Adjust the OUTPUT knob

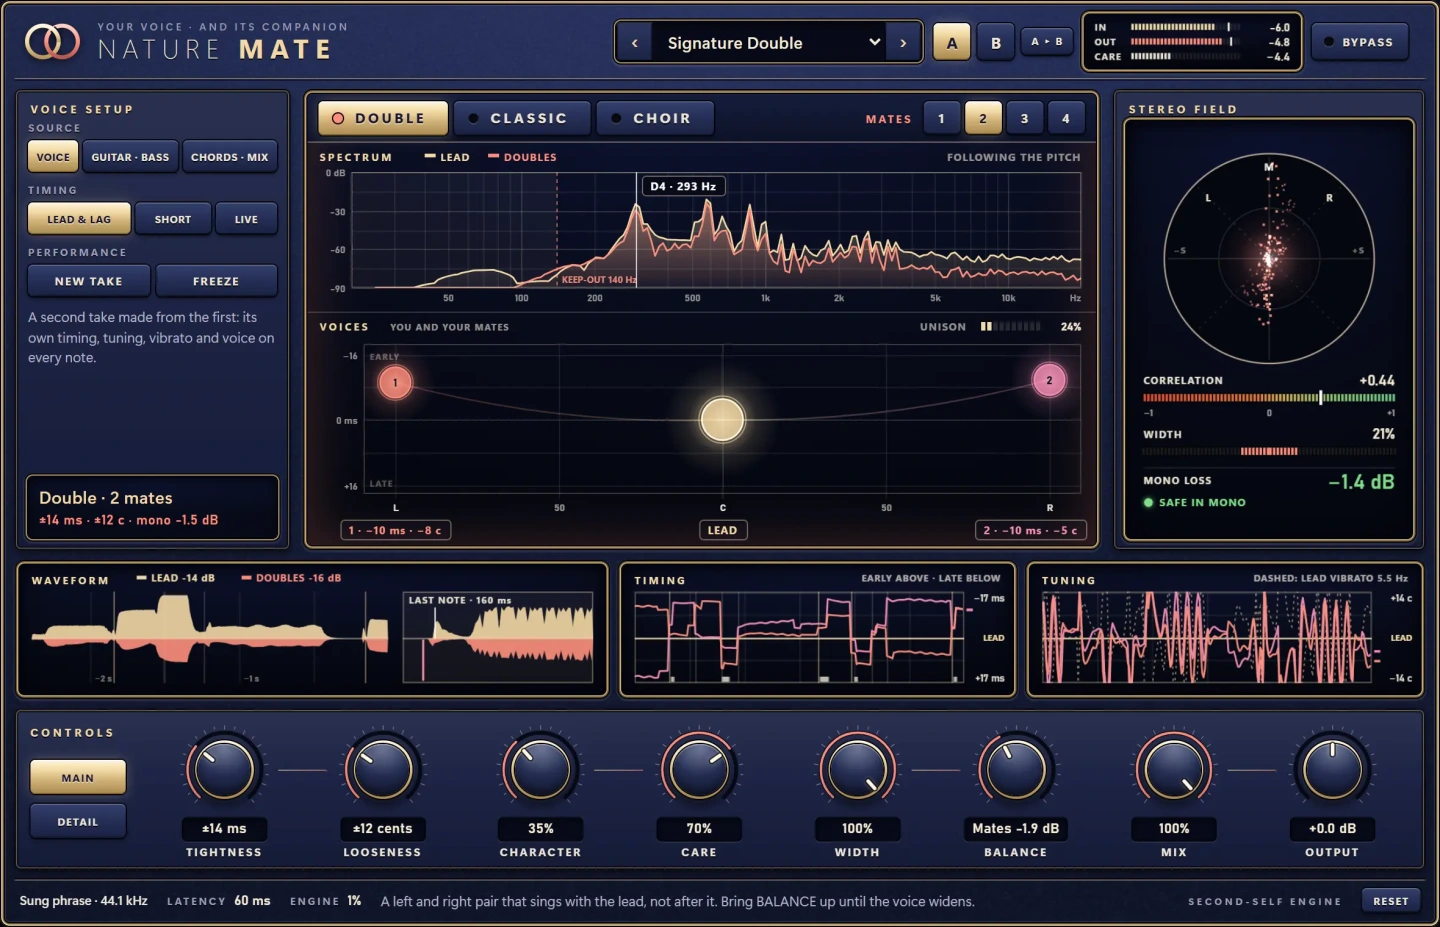click(x=1332, y=770)
